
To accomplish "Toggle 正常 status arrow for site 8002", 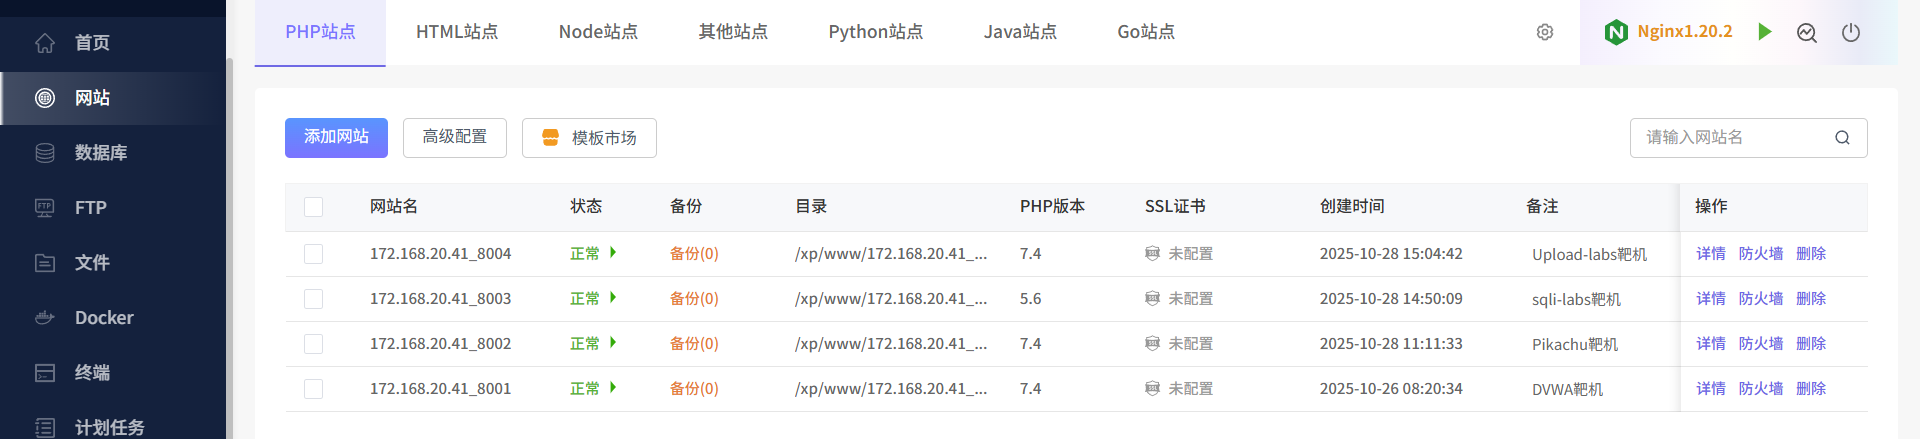I will (x=613, y=343).
